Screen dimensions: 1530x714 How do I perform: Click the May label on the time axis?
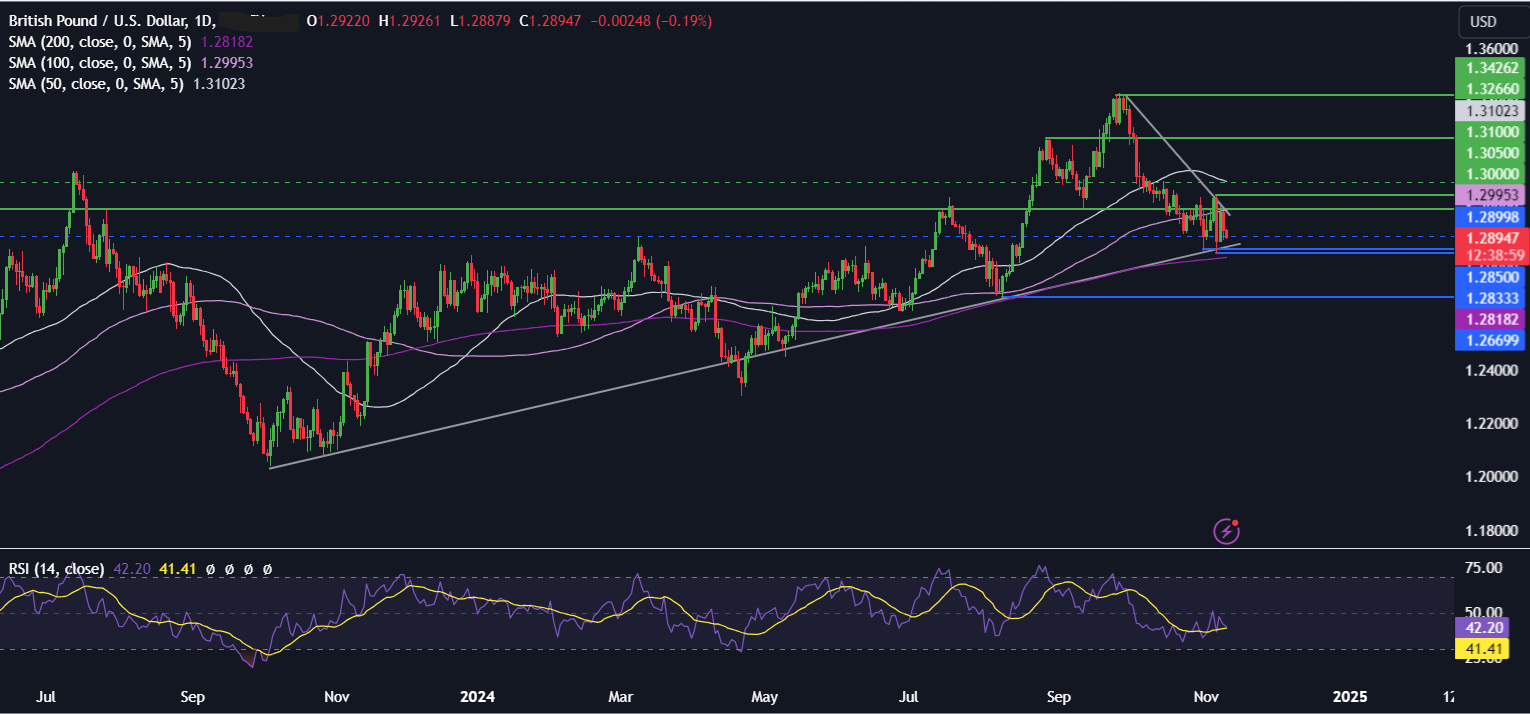tap(765, 696)
